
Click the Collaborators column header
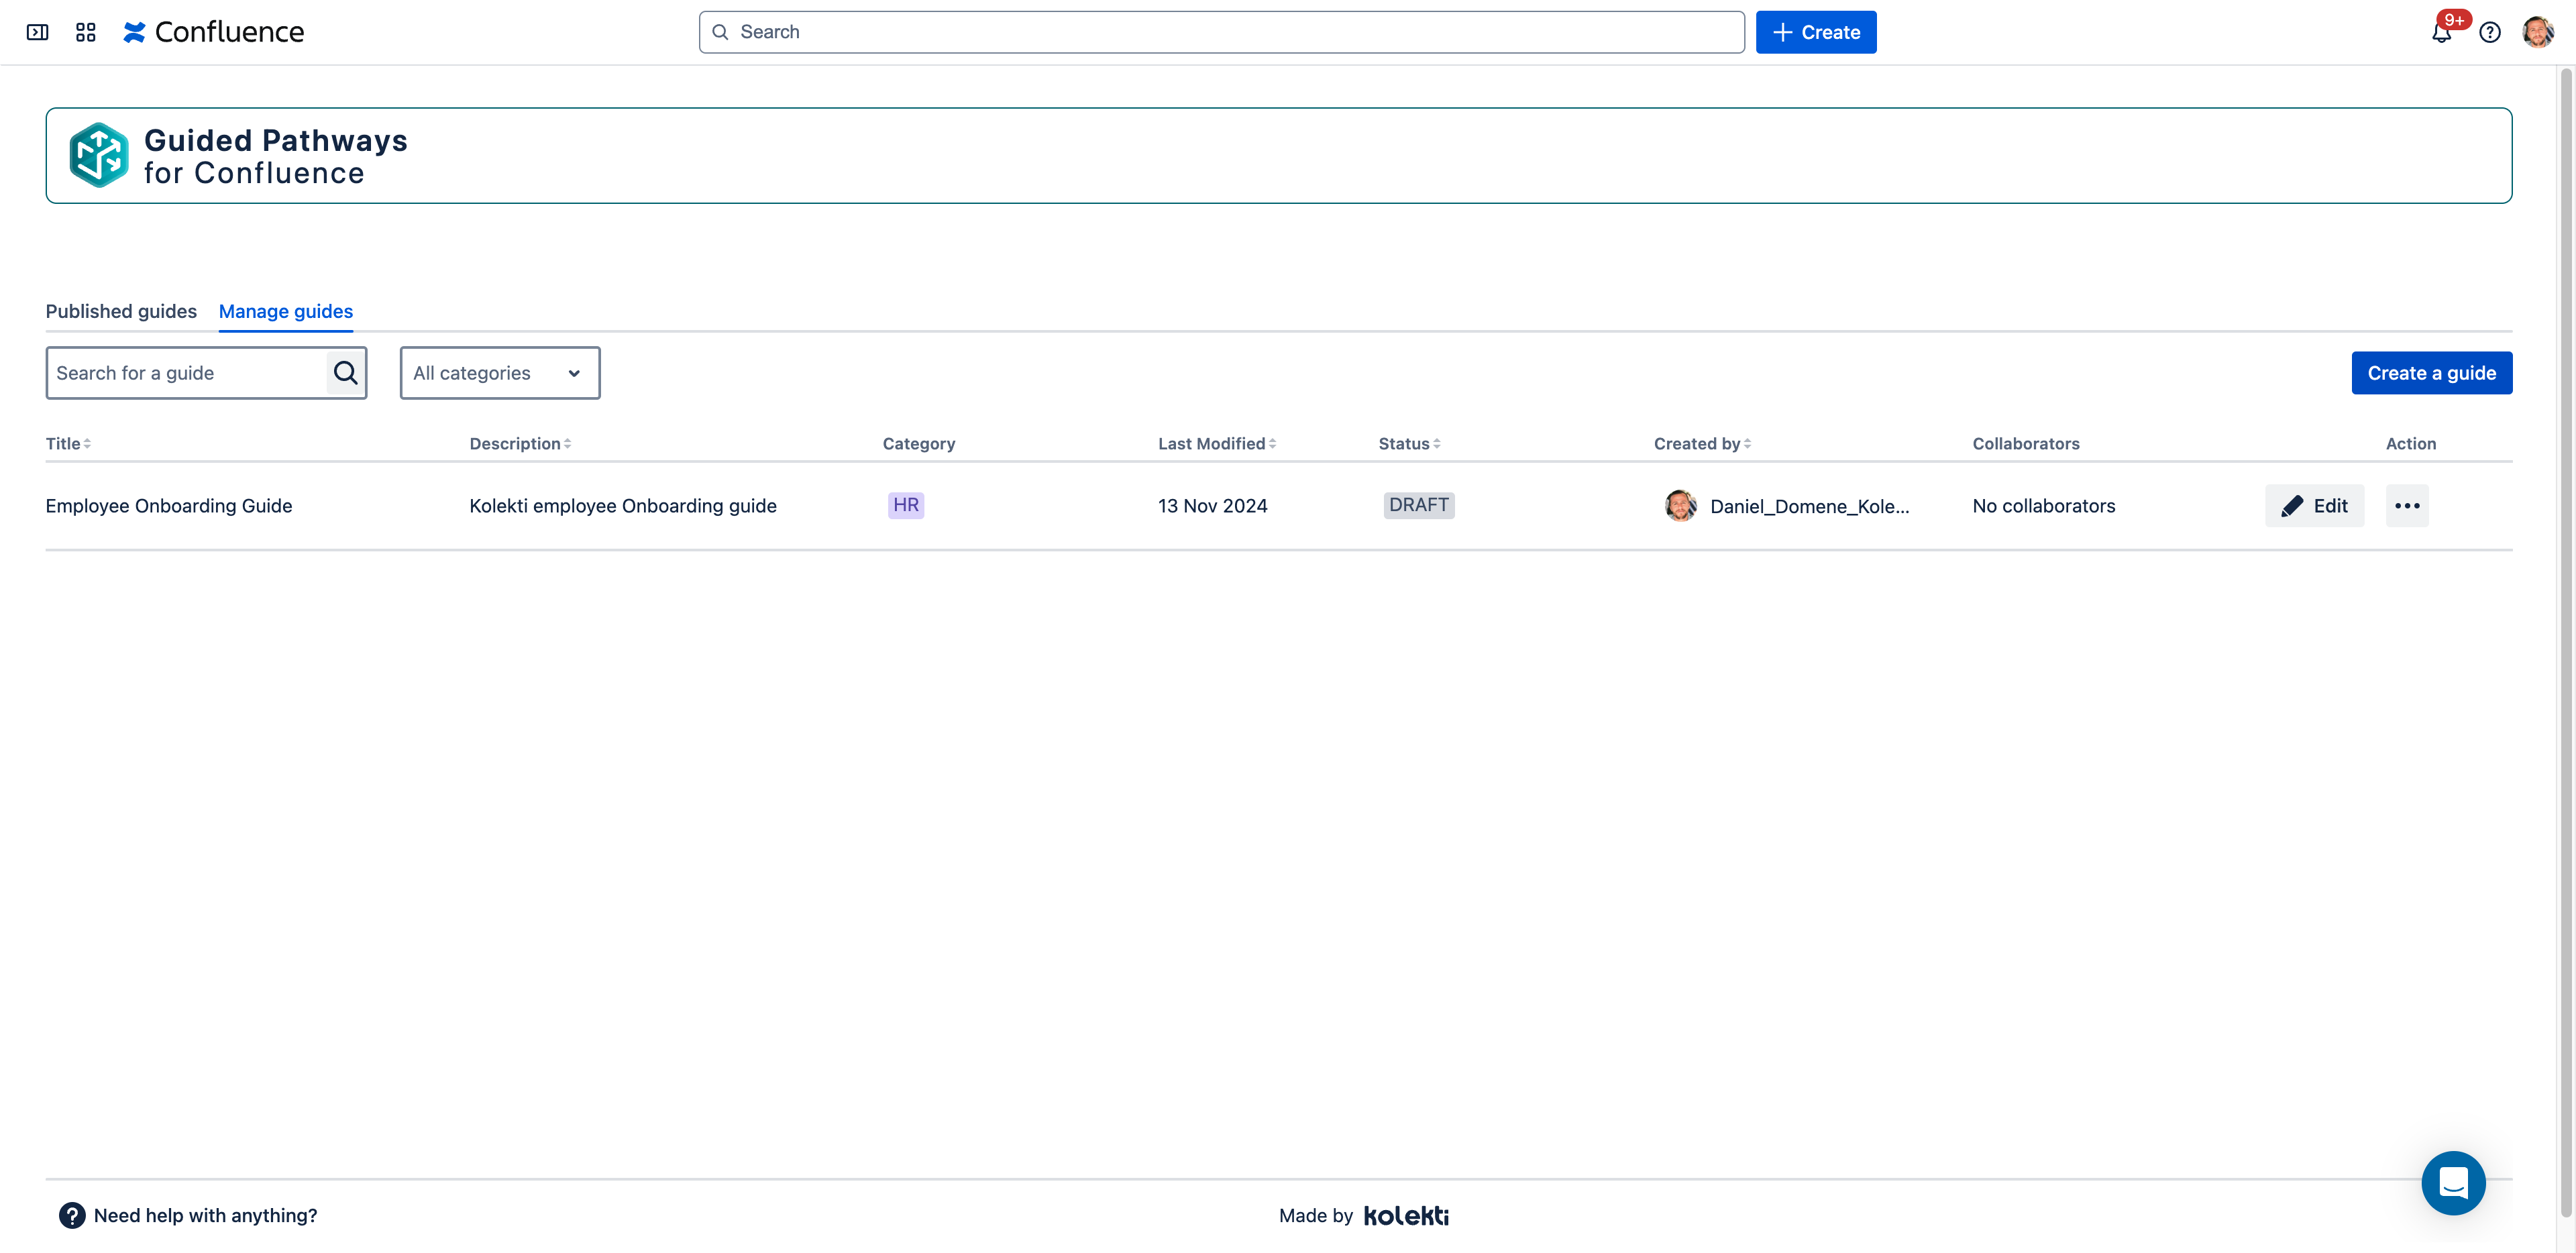pyautogui.click(x=2026, y=443)
